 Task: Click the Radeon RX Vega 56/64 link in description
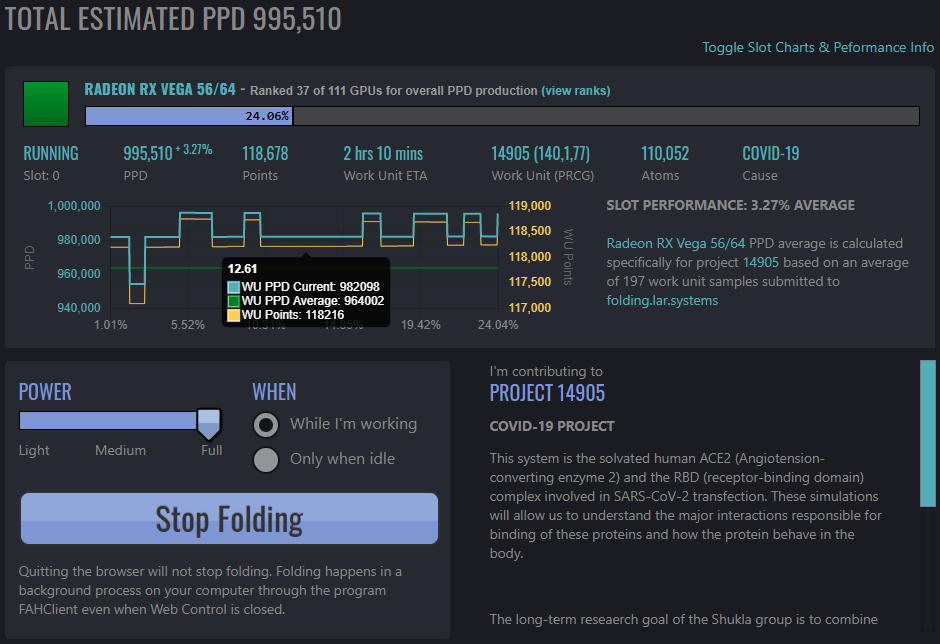coord(676,243)
